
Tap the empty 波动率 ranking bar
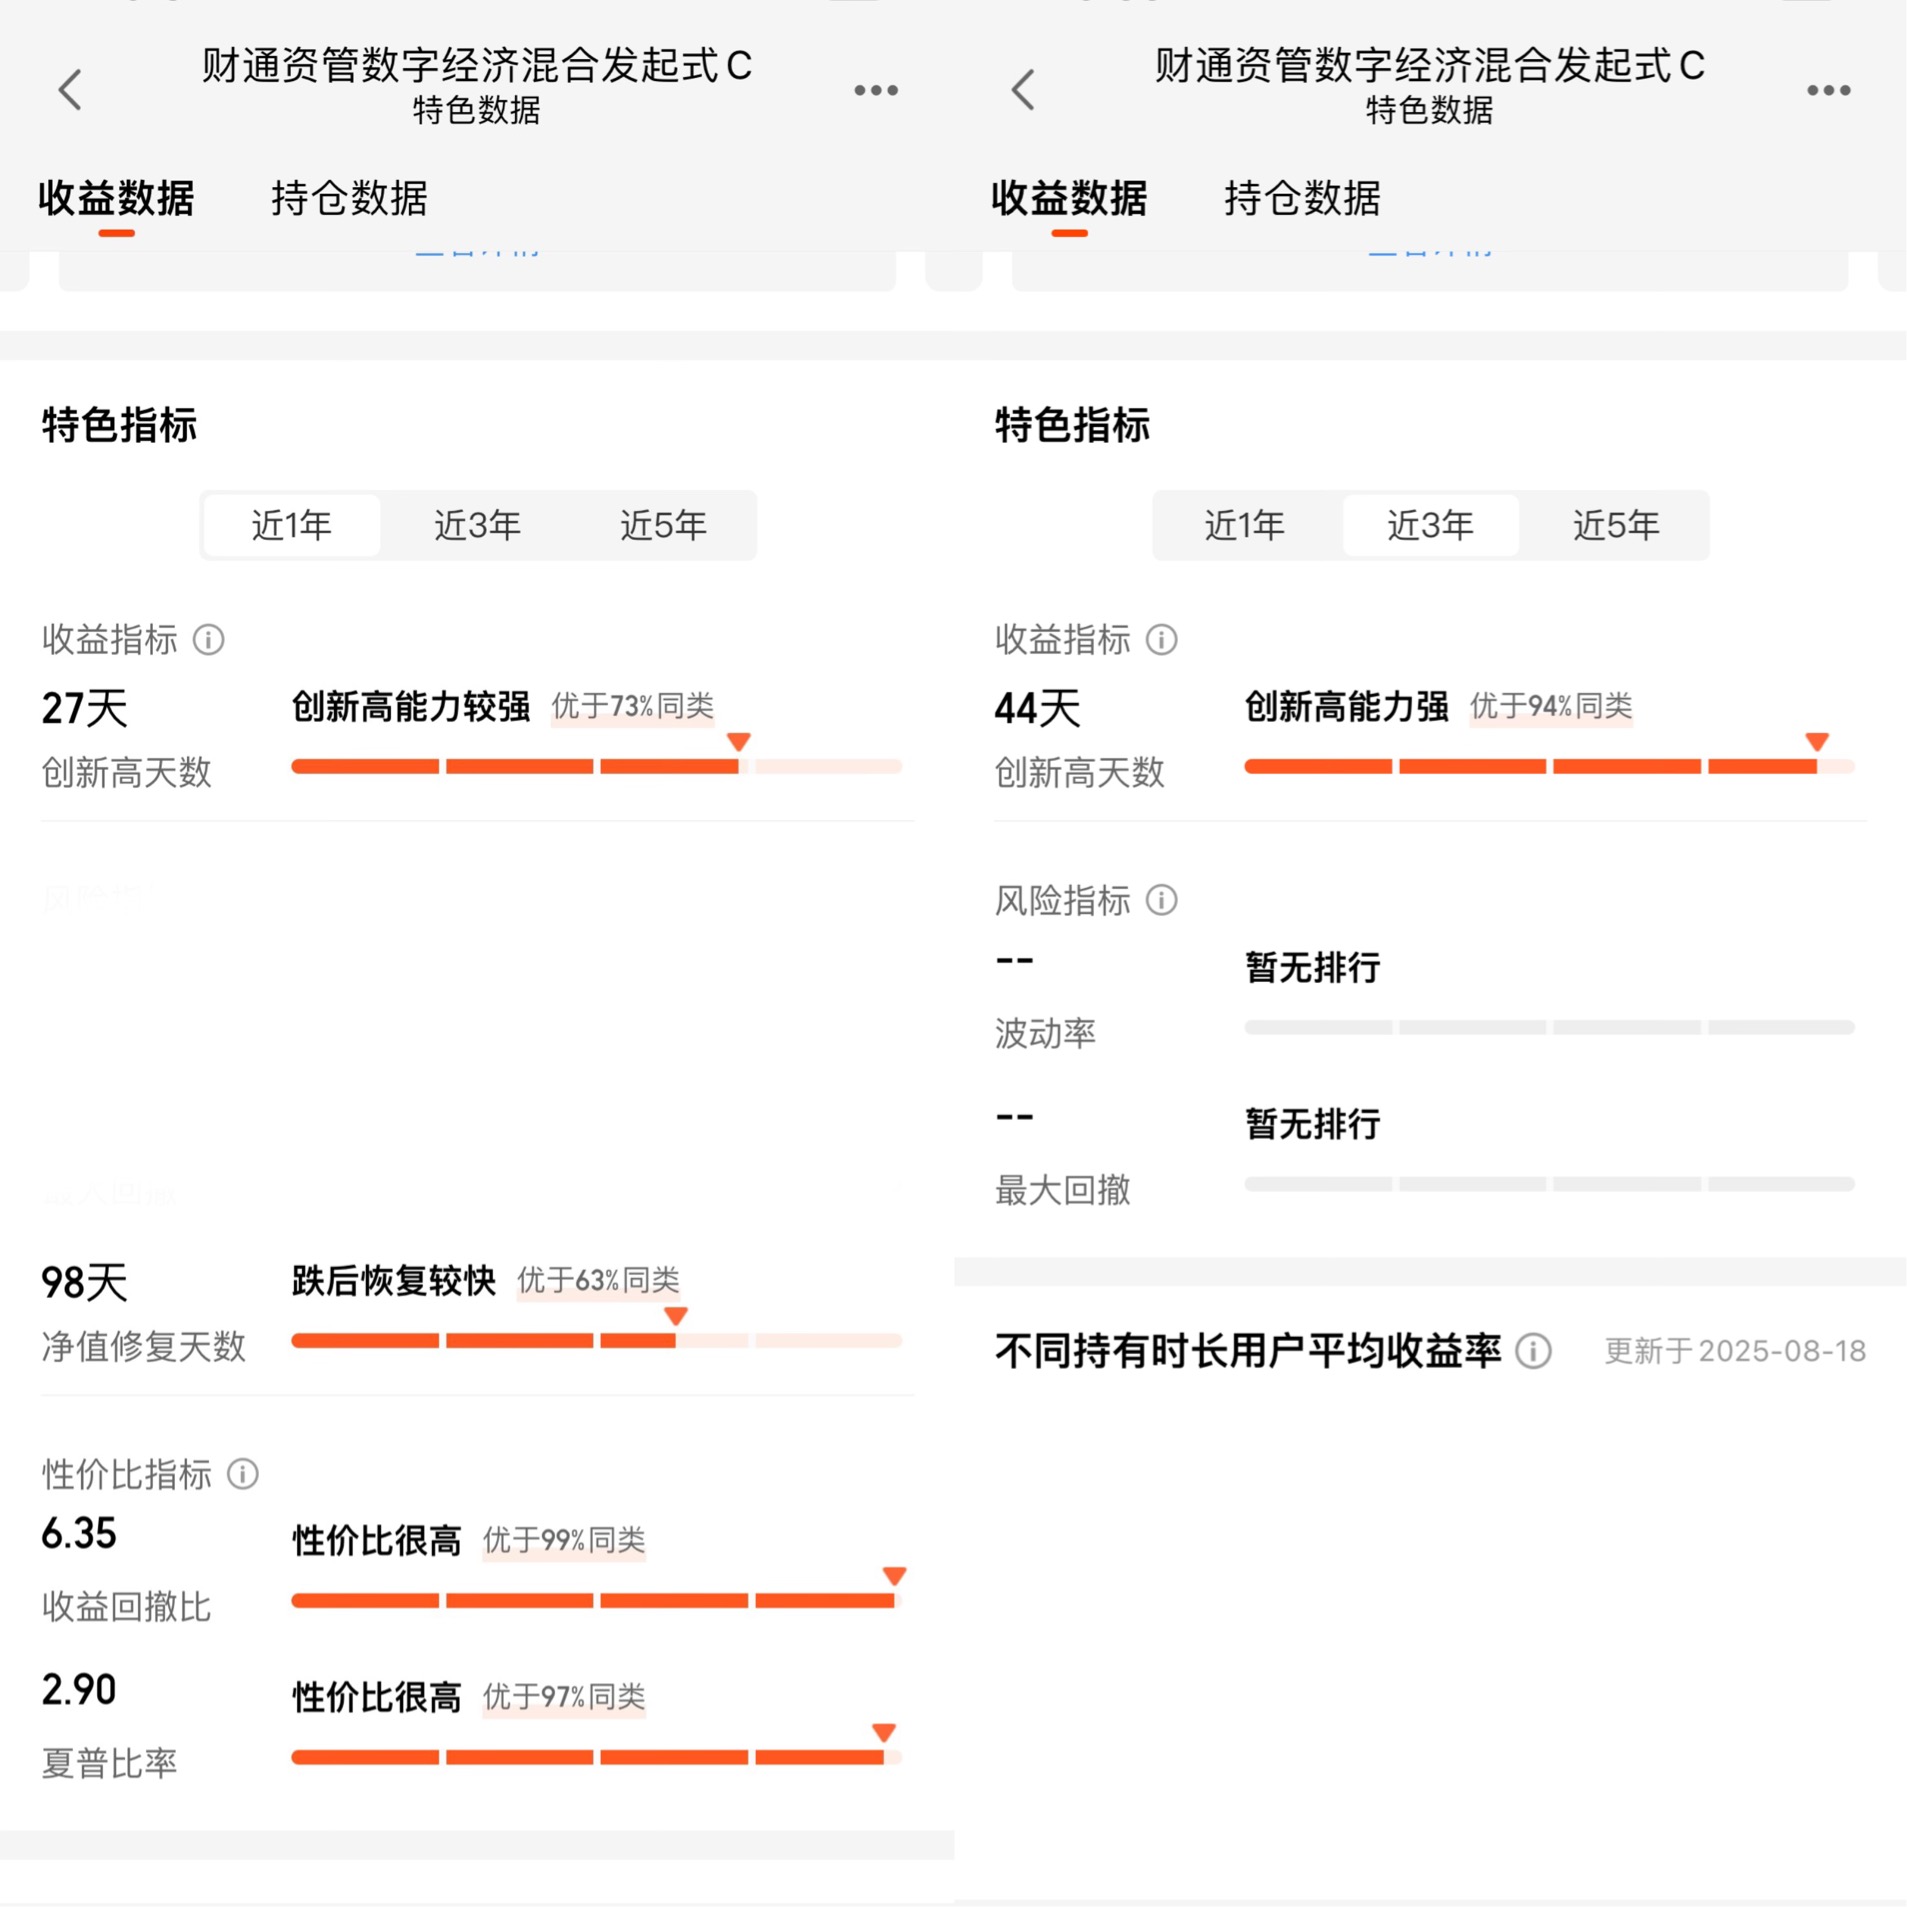pos(1550,1027)
